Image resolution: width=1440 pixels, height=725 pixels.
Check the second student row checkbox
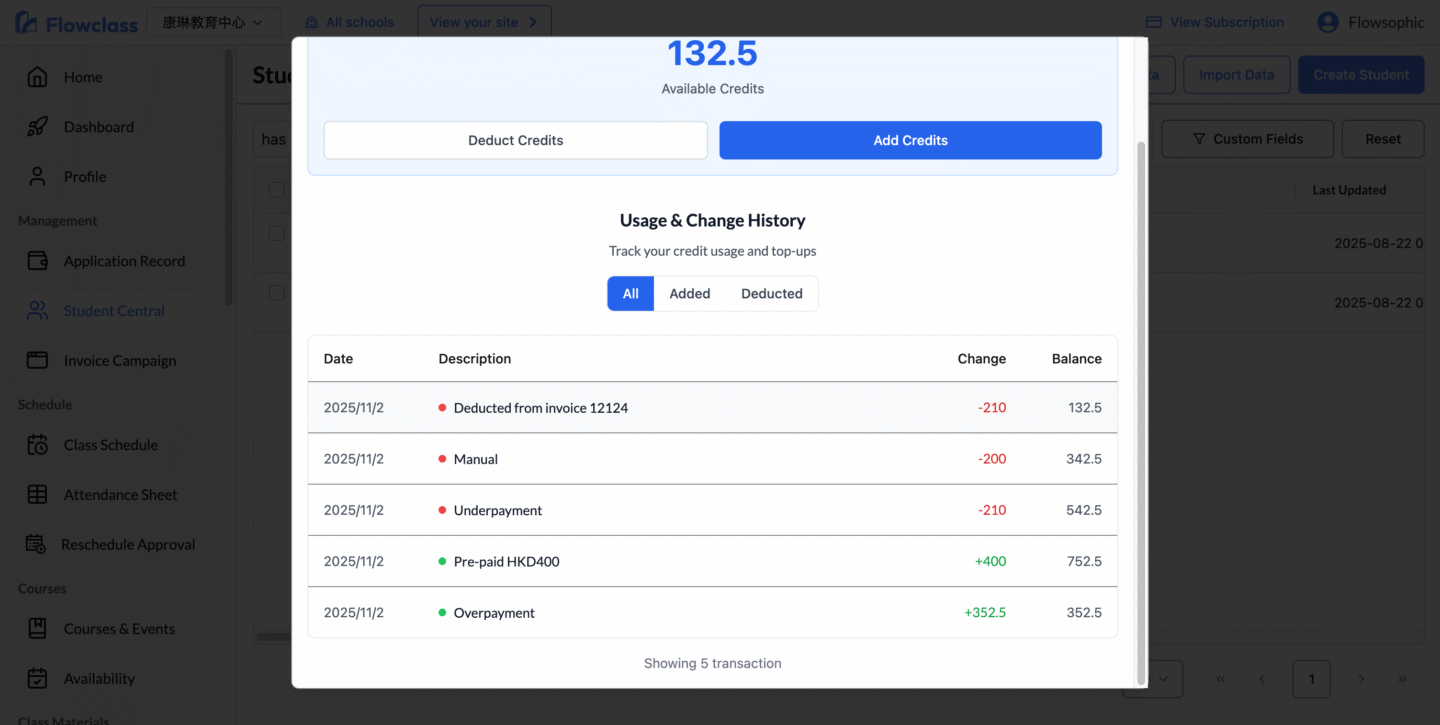(277, 293)
